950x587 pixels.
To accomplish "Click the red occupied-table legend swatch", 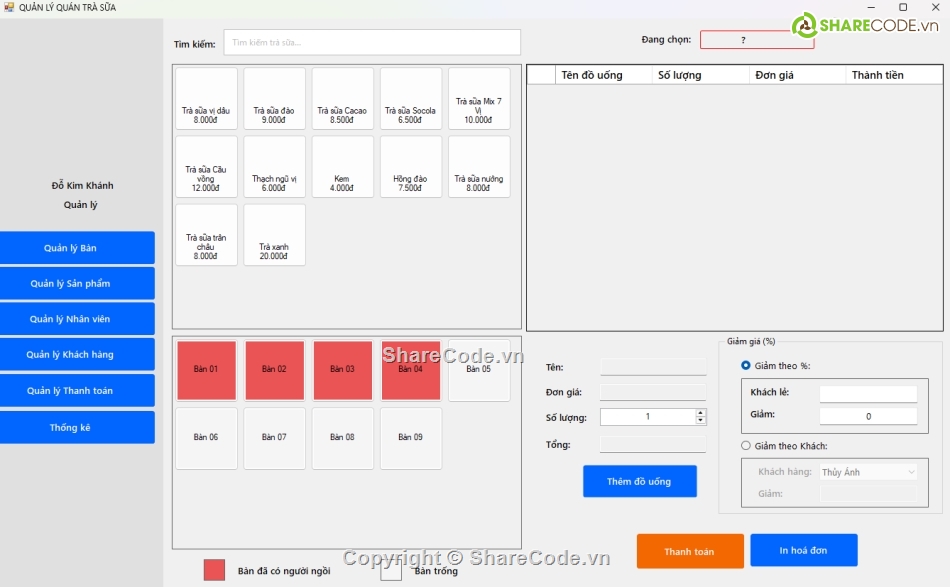I will point(215,570).
